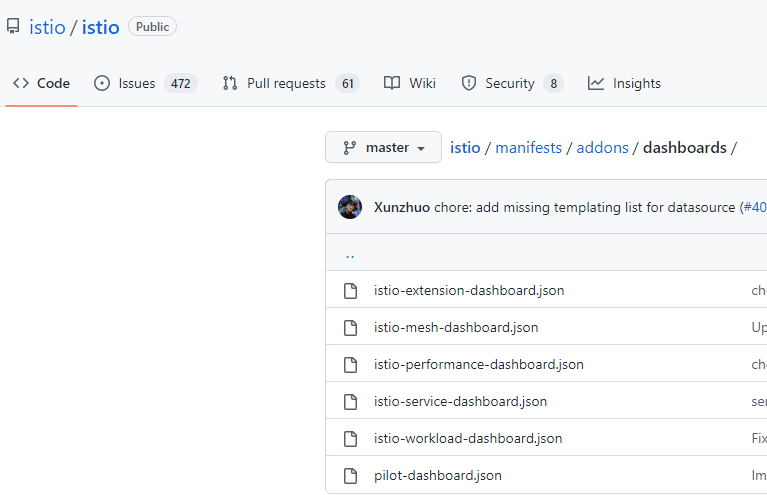Screen dimensions: 767x495
Task: Click file icon for pilot-dashboard.json
Action: 350,475
